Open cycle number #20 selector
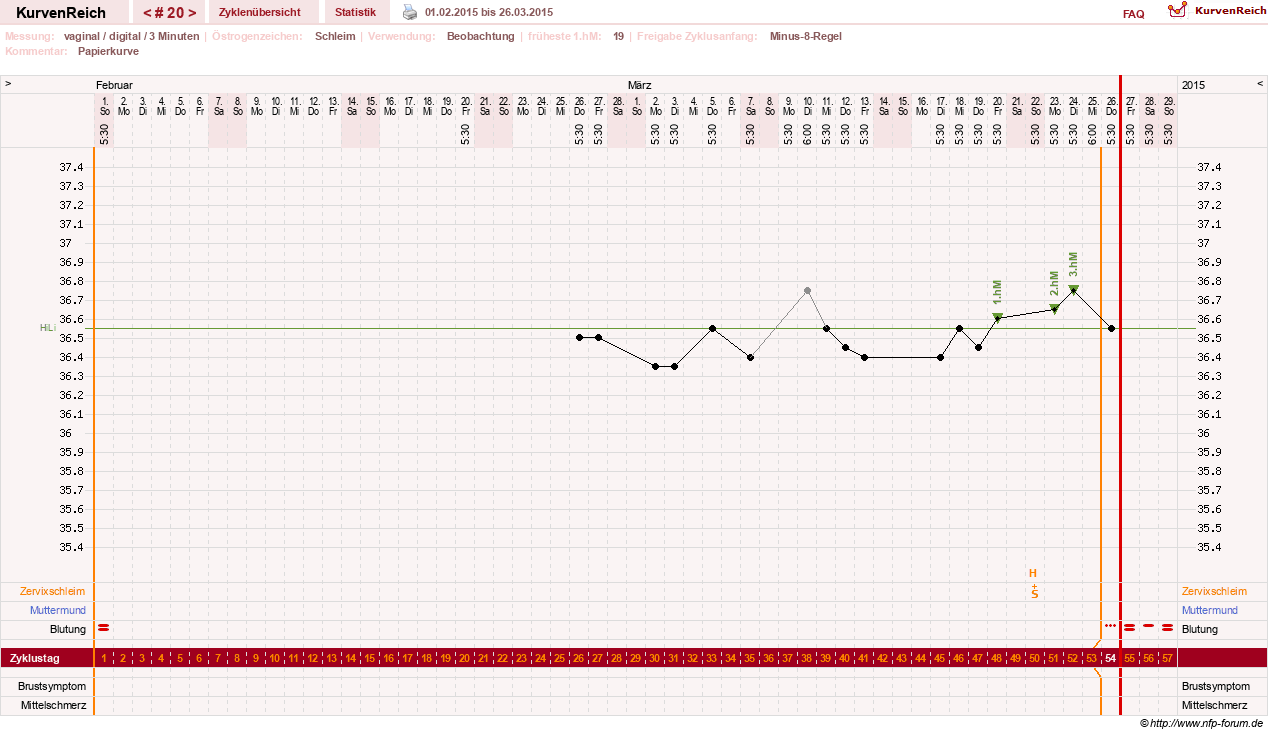Viewport: 1268px width, 735px height. tap(169, 12)
